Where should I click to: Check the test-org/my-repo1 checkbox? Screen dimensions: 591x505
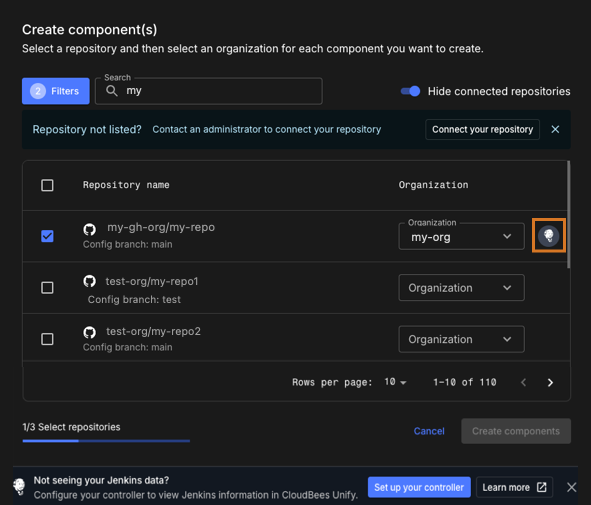(x=47, y=288)
